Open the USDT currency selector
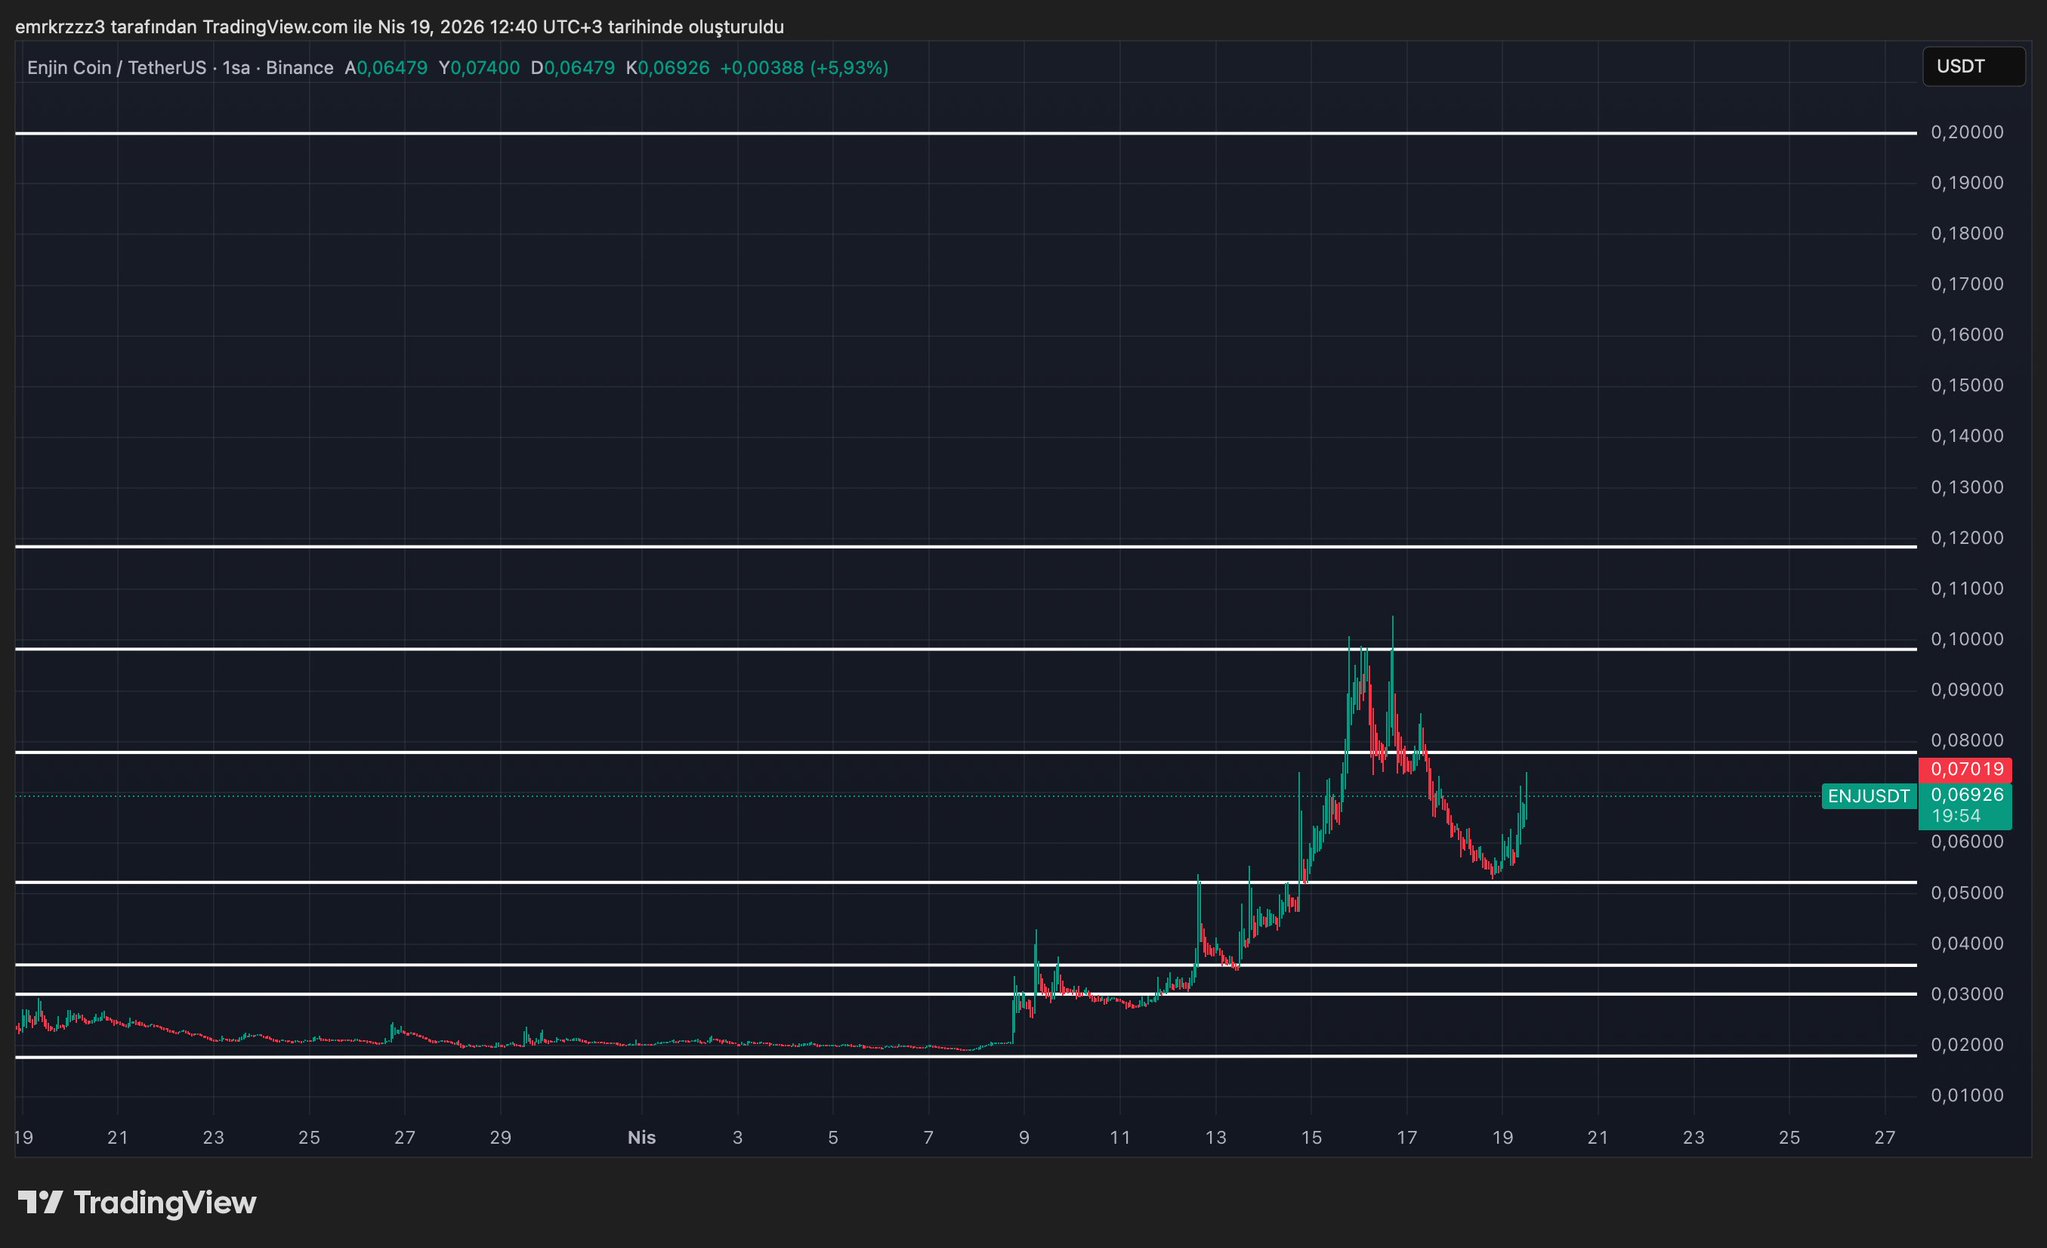The image size is (2047, 1248). point(1972,67)
